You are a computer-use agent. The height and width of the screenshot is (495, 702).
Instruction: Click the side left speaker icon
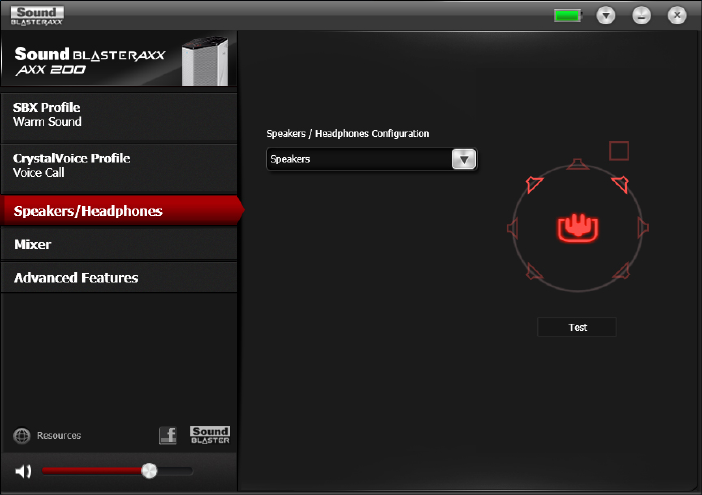pos(513,228)
